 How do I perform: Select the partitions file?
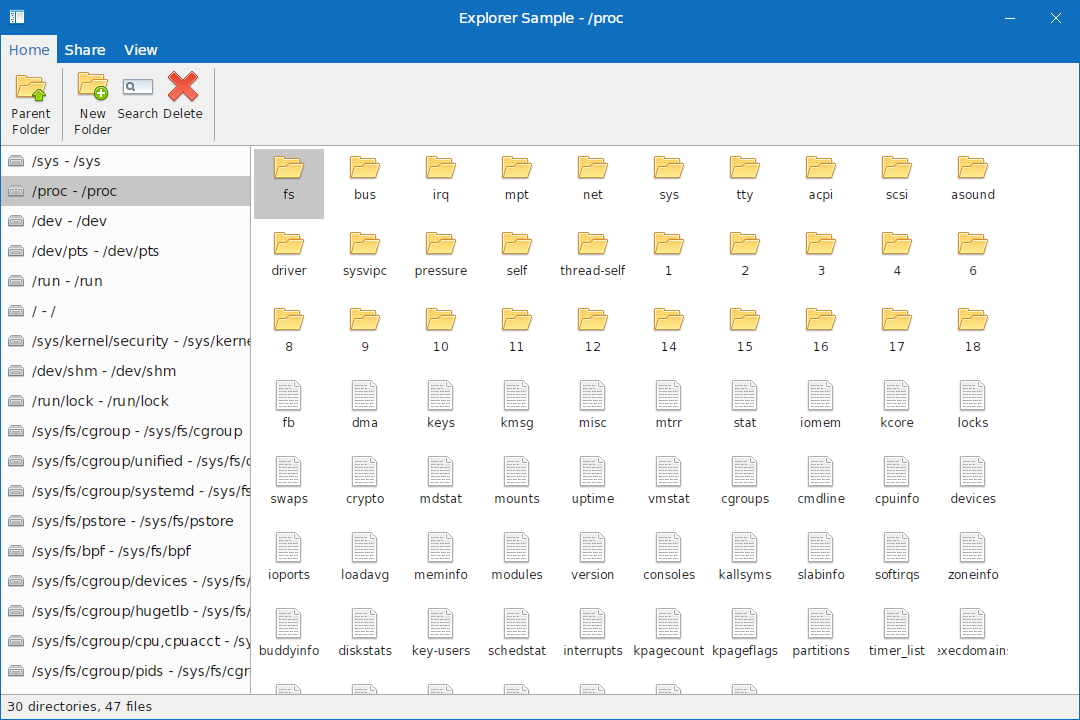point(820,638)
